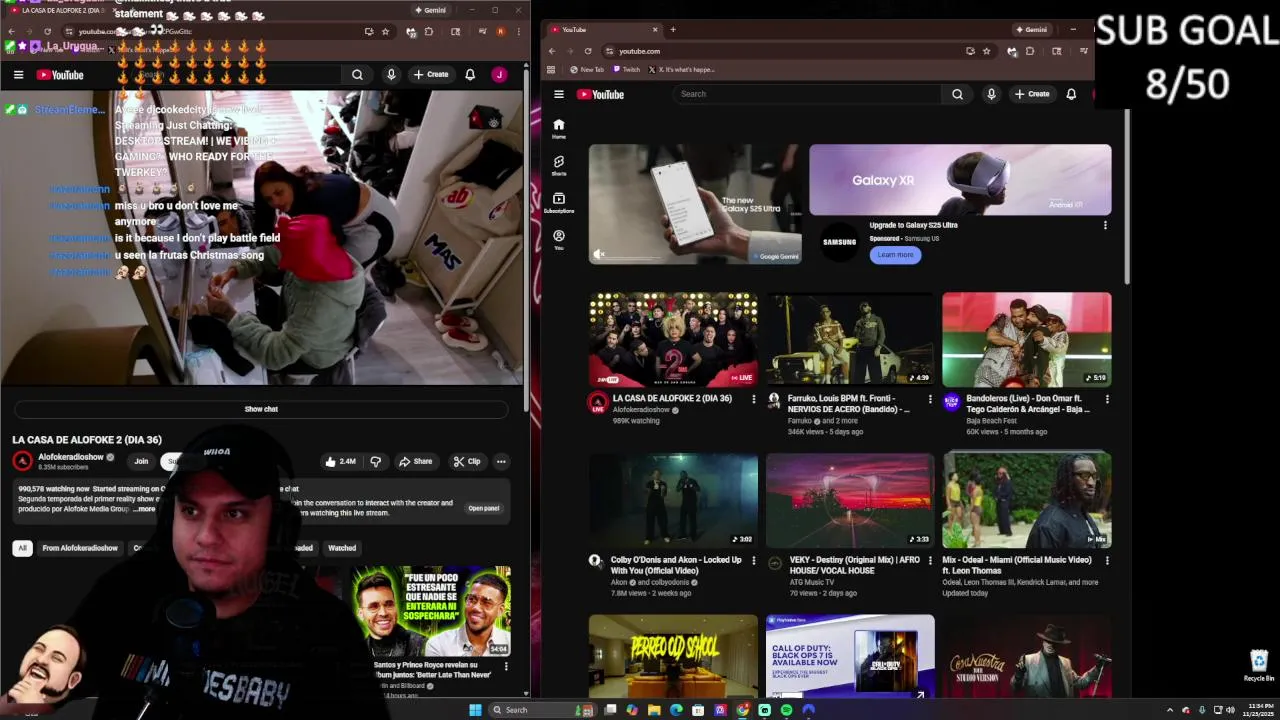Click the search magnifier in right YouTube window
1280x720 pixels.
[957, 94]
